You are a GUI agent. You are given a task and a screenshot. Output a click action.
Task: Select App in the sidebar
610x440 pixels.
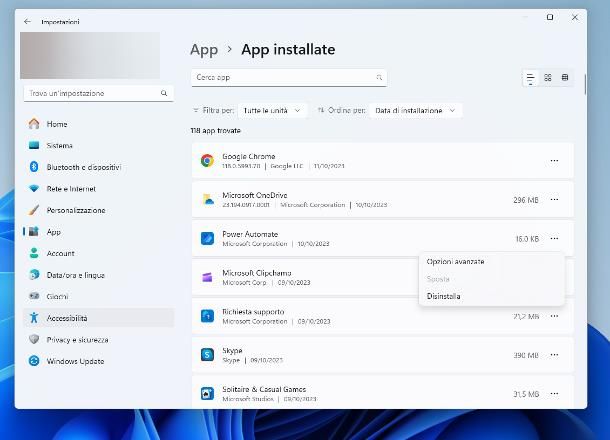coord(99,232)
